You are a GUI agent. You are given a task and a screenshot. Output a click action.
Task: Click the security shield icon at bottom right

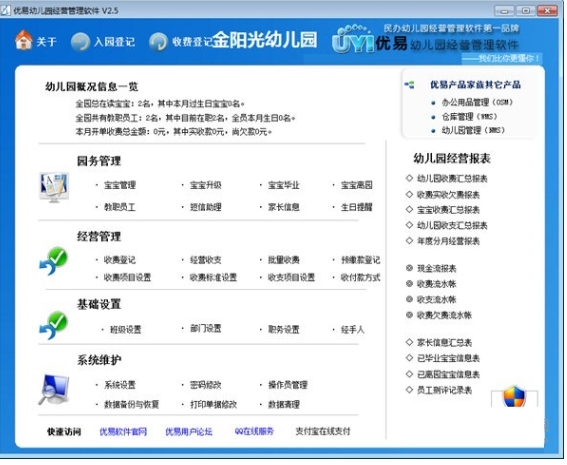pyautogui.click(x=514, y=397)
